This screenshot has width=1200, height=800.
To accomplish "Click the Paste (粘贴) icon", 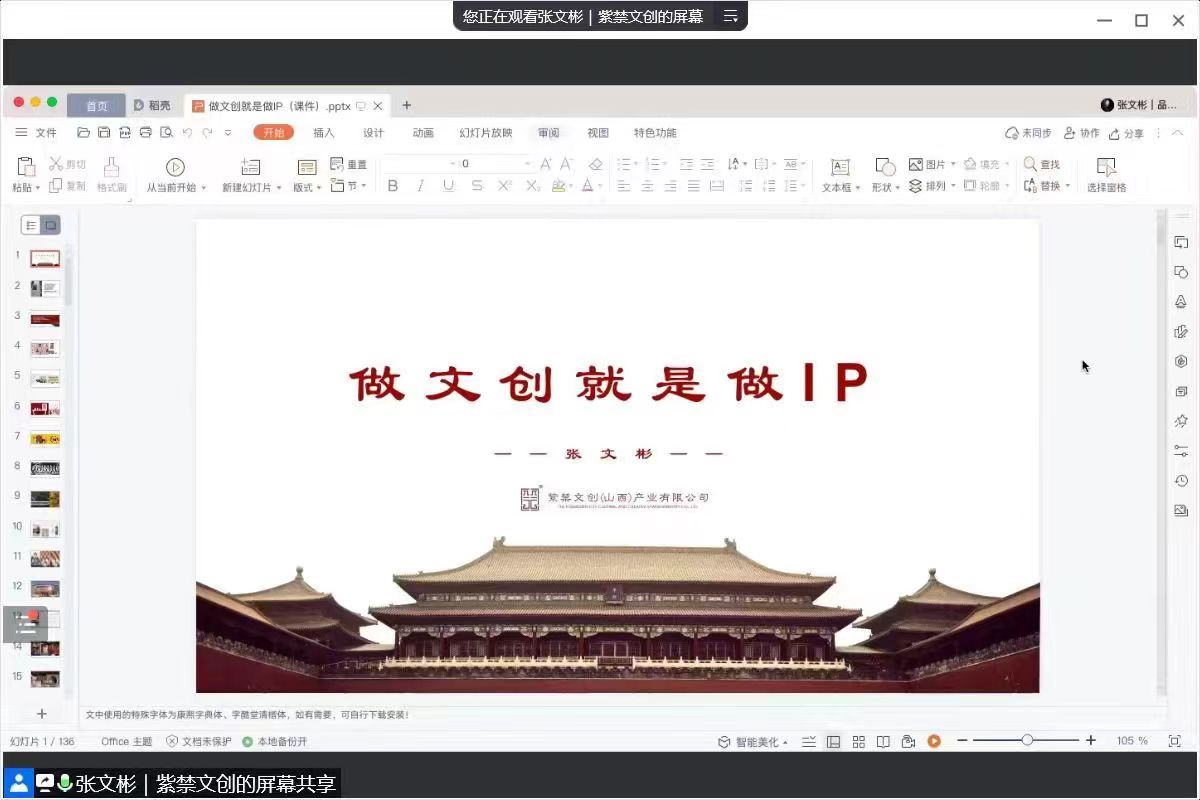I will pos(26,167).
